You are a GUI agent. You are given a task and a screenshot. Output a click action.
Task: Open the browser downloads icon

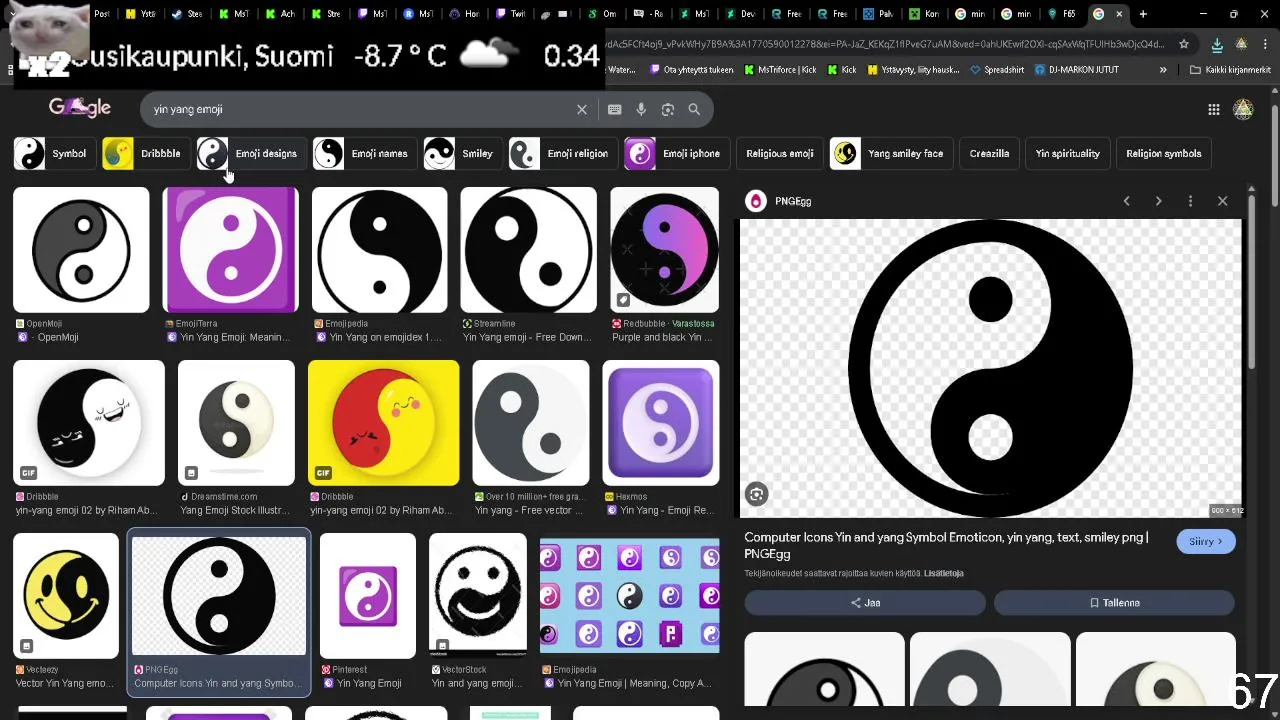point(1216,44)
